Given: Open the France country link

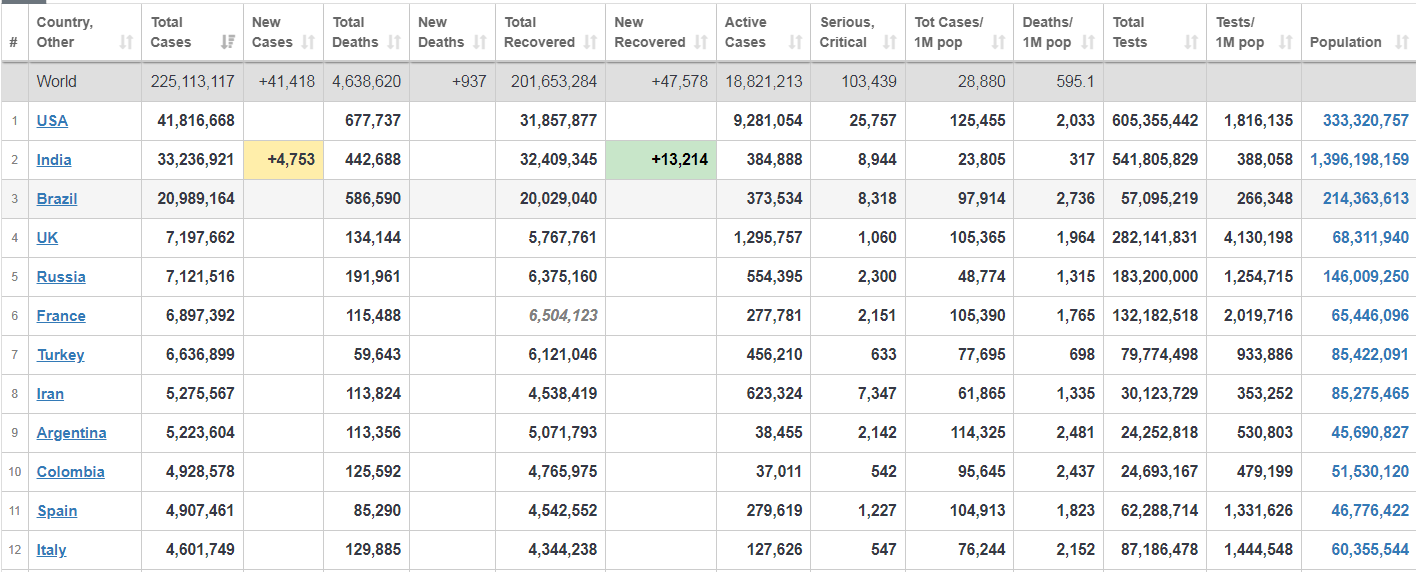Looking at the screenshot, I should click(61, 315).
